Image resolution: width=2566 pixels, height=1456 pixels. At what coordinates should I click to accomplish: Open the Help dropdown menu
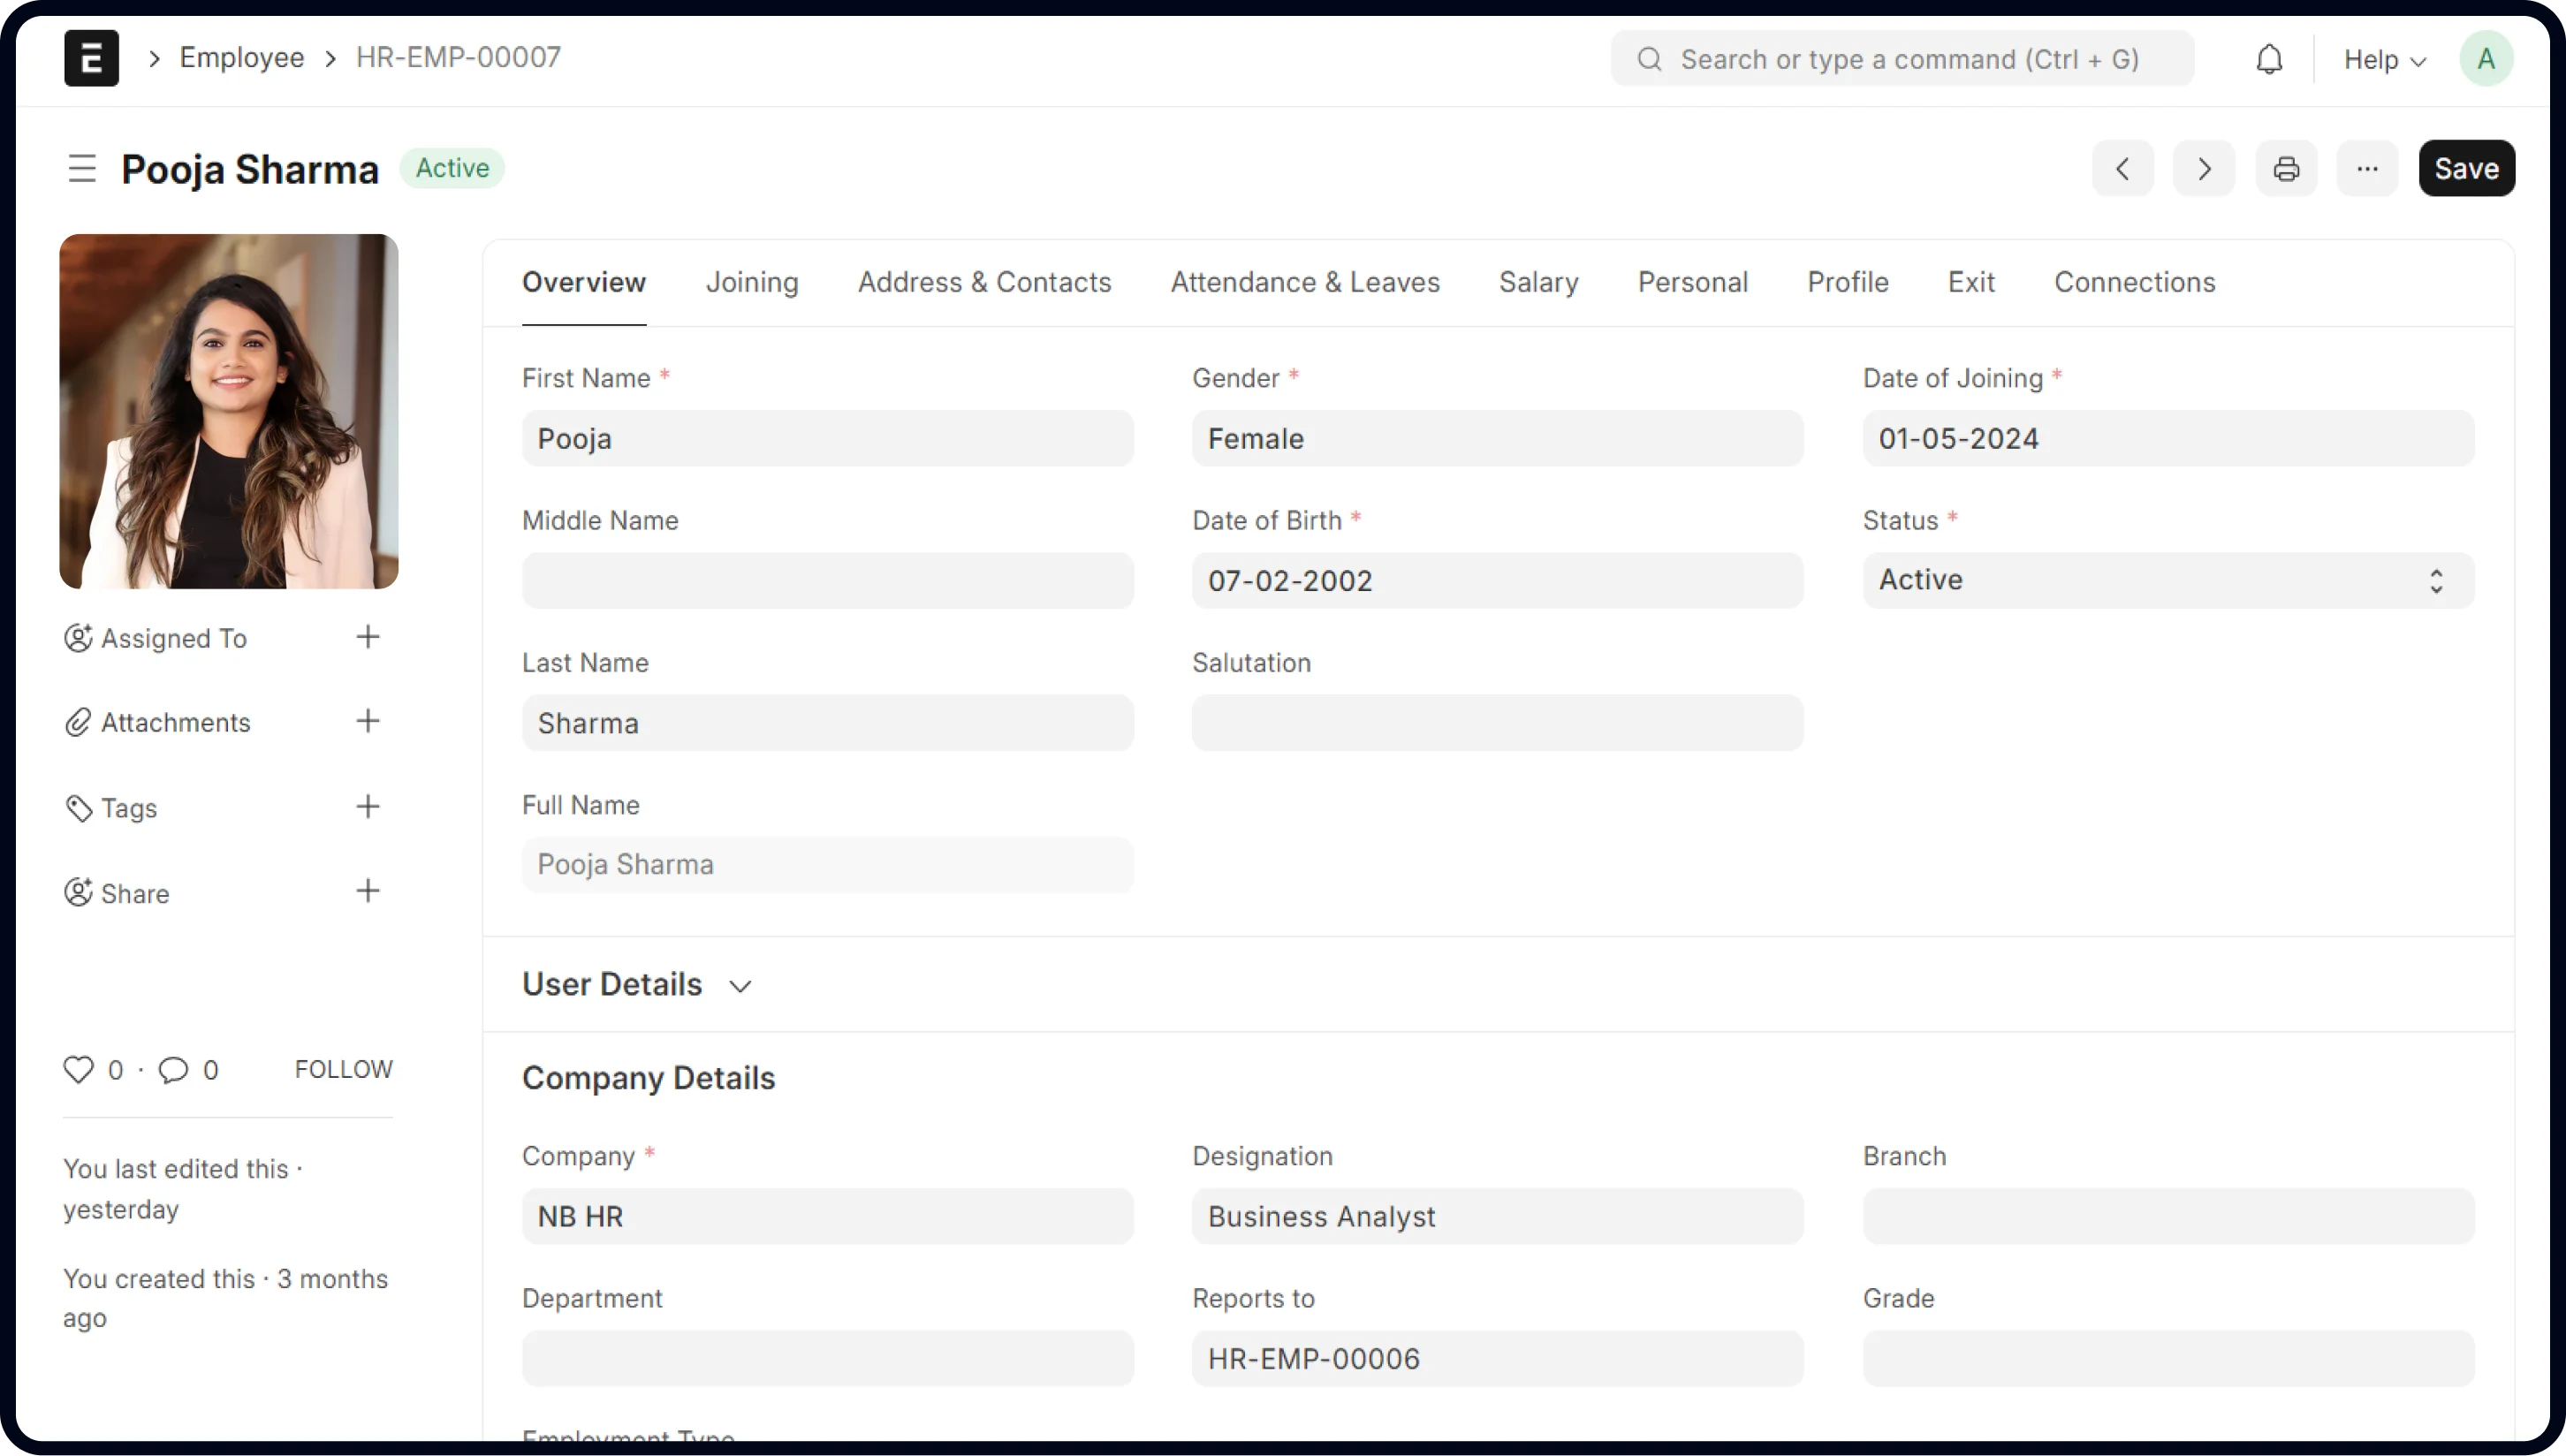coord(2384,59)
